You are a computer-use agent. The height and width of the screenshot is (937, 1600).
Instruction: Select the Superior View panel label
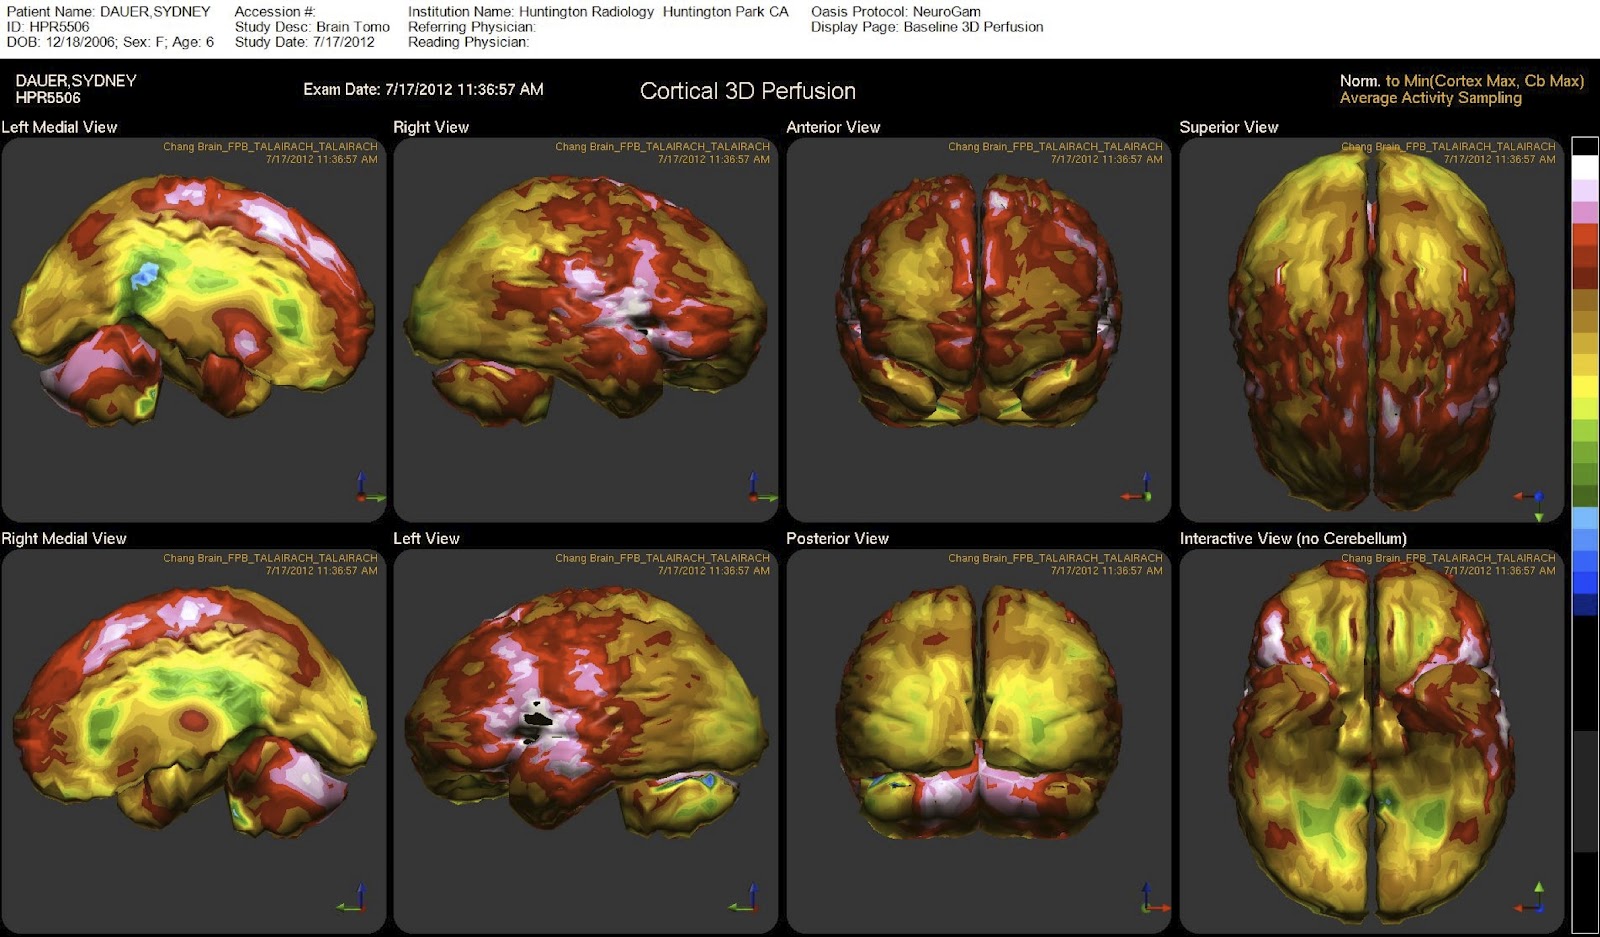[x=1229, y=127]
